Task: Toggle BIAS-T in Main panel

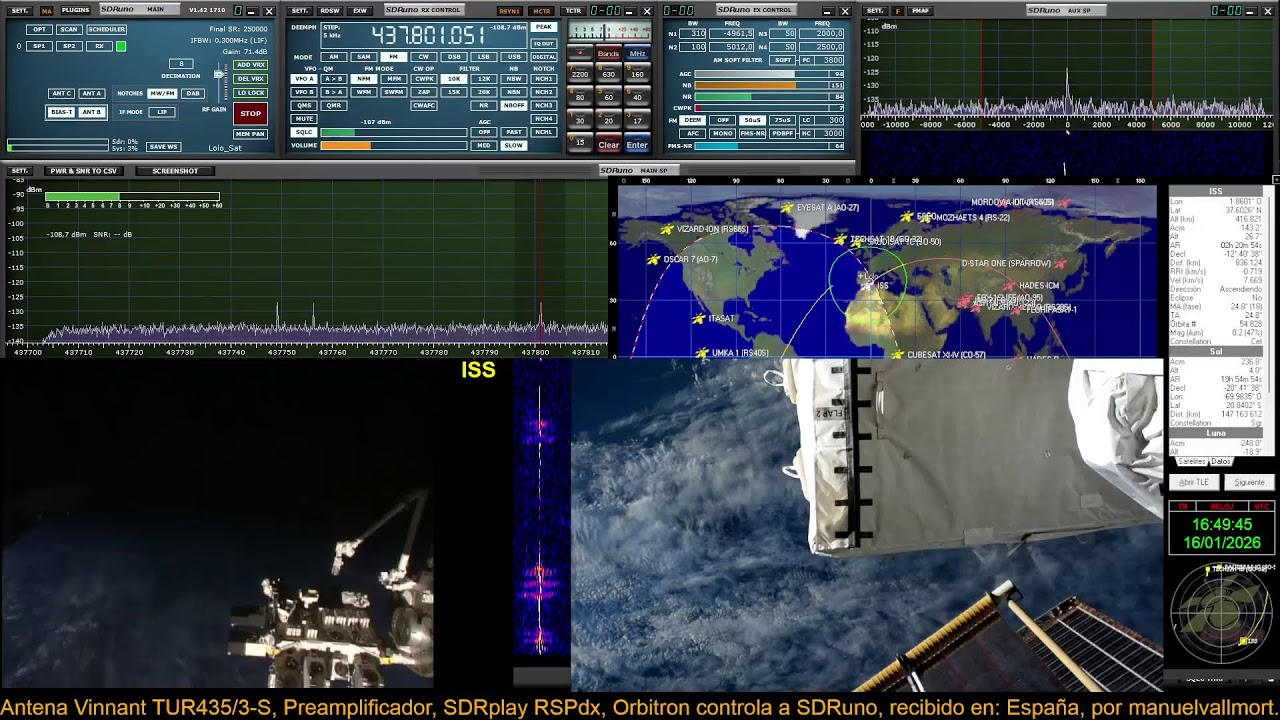Action: pos(61,112)
